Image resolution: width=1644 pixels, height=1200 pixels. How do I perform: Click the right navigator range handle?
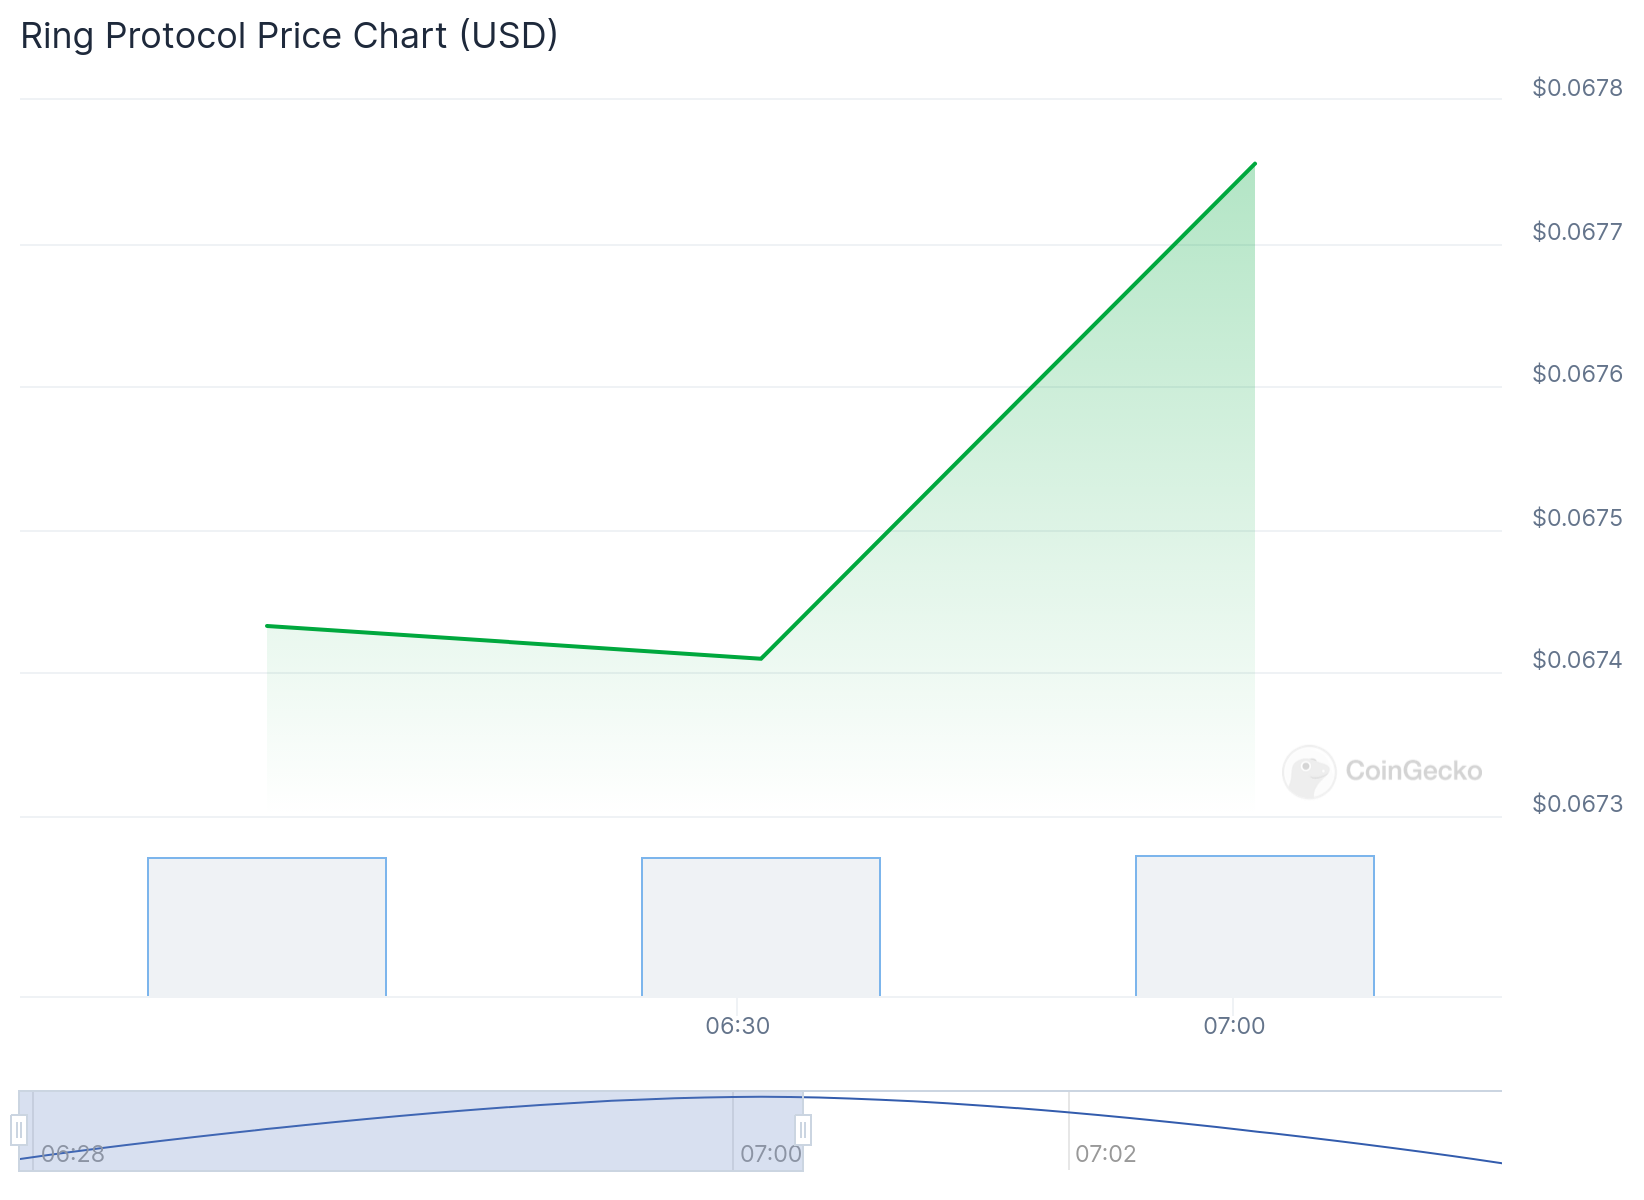802,1131
